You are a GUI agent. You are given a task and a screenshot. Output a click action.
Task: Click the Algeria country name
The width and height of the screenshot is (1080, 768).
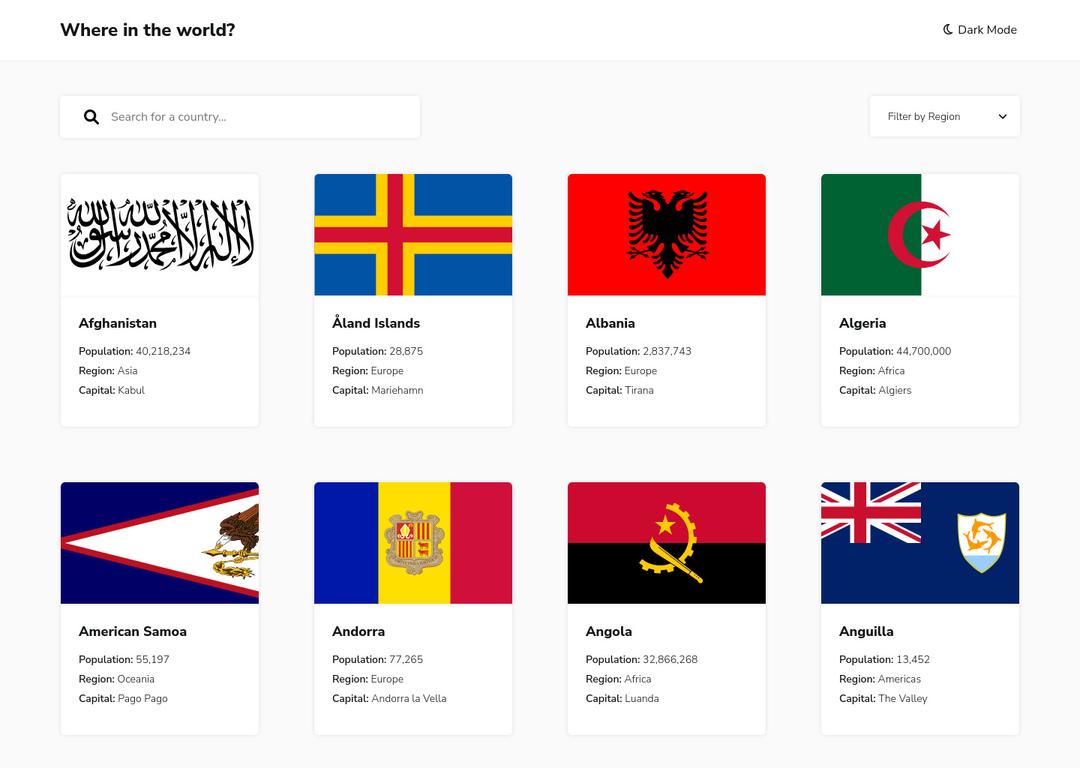click(862, 323)
